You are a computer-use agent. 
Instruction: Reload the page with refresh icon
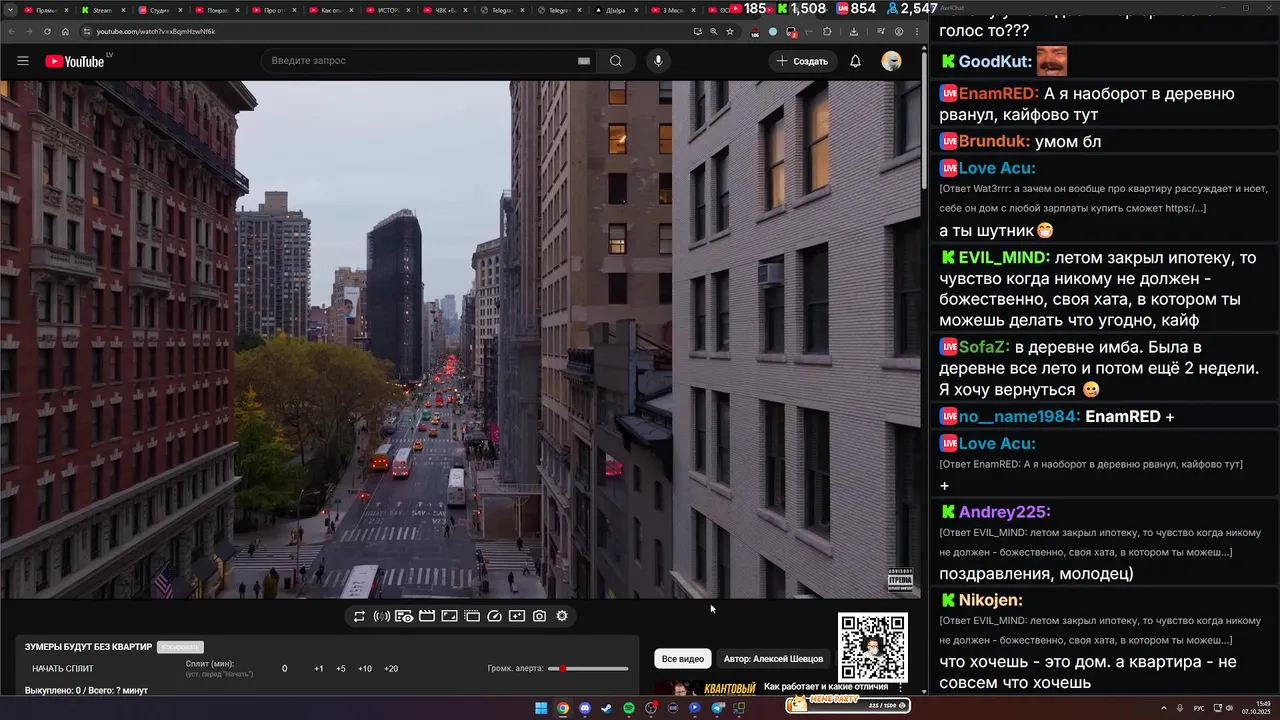(x=47, y=31)
